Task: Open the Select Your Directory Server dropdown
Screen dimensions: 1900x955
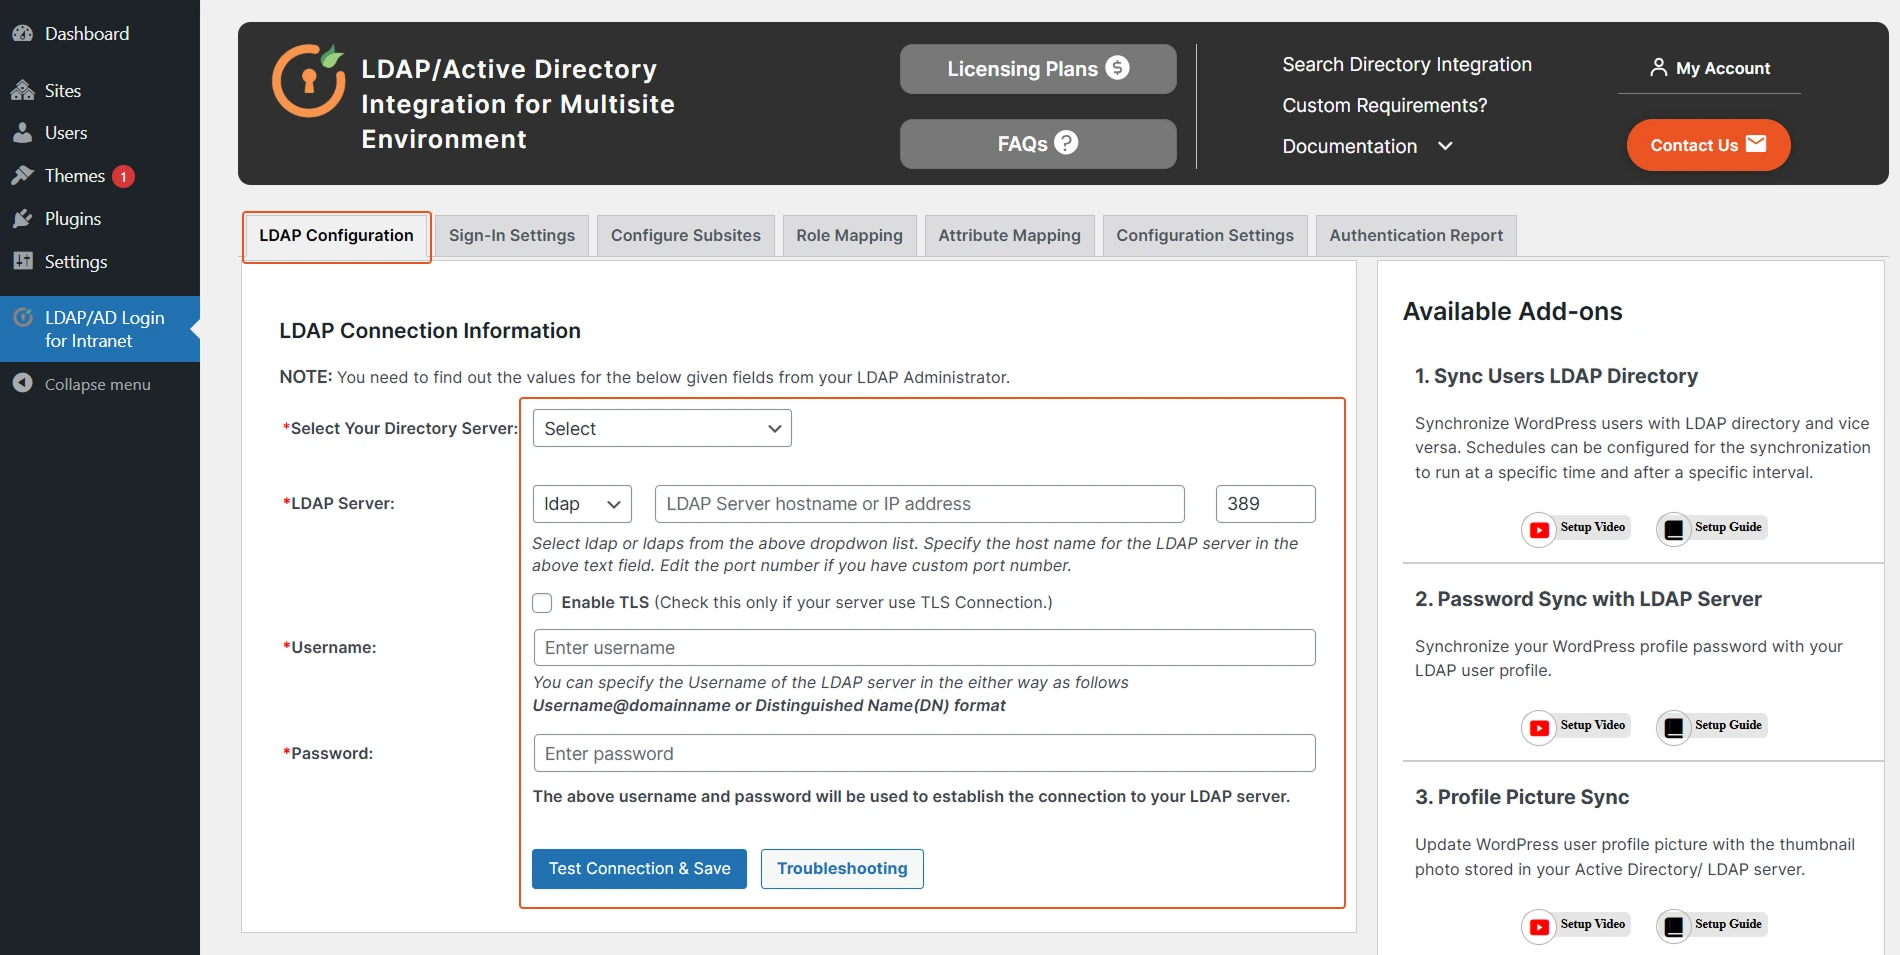Action: (661, 429)
